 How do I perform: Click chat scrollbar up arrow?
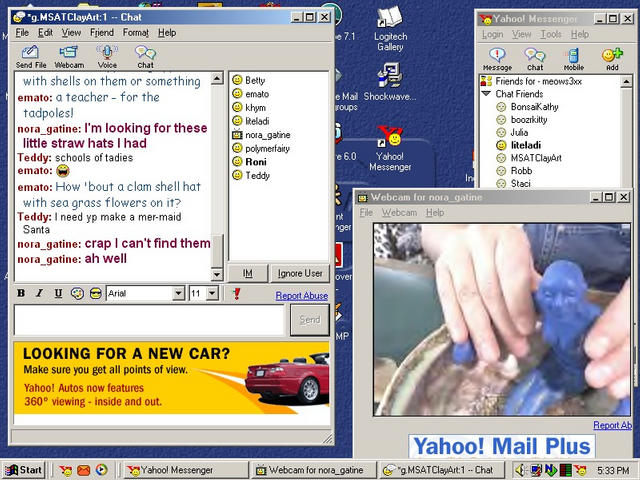(217, 78)
